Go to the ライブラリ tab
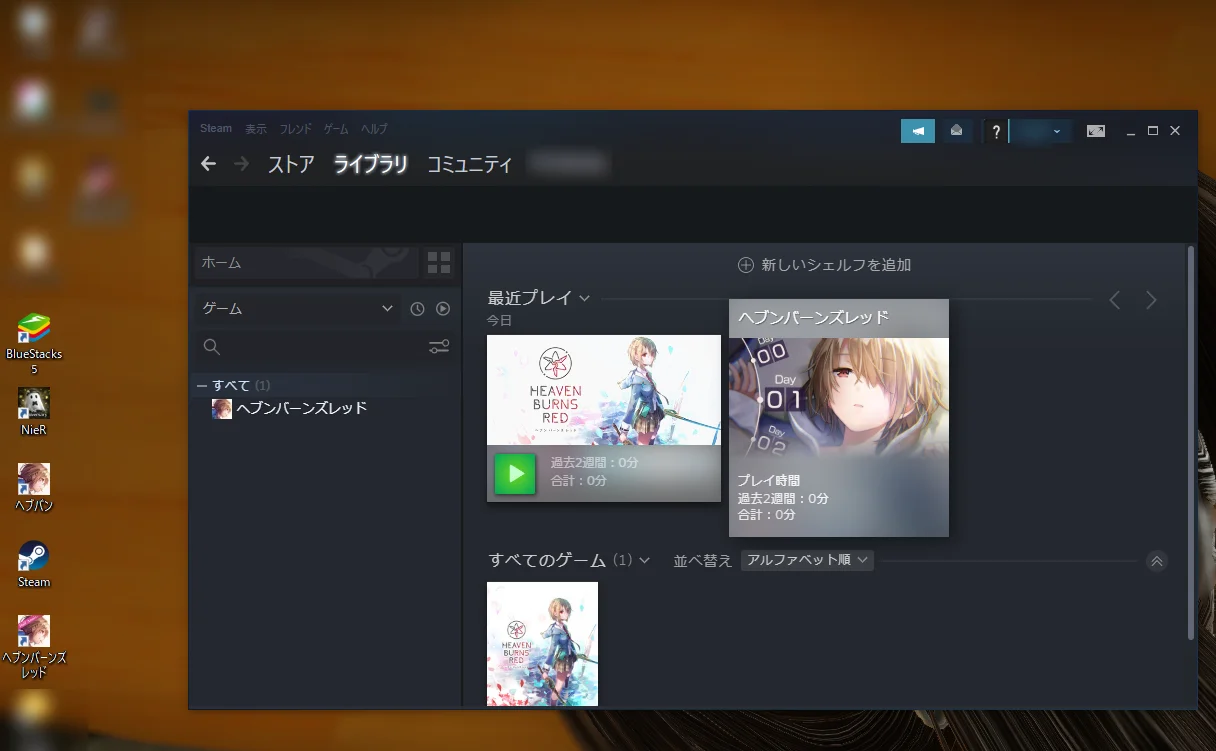 coord(371,165)
